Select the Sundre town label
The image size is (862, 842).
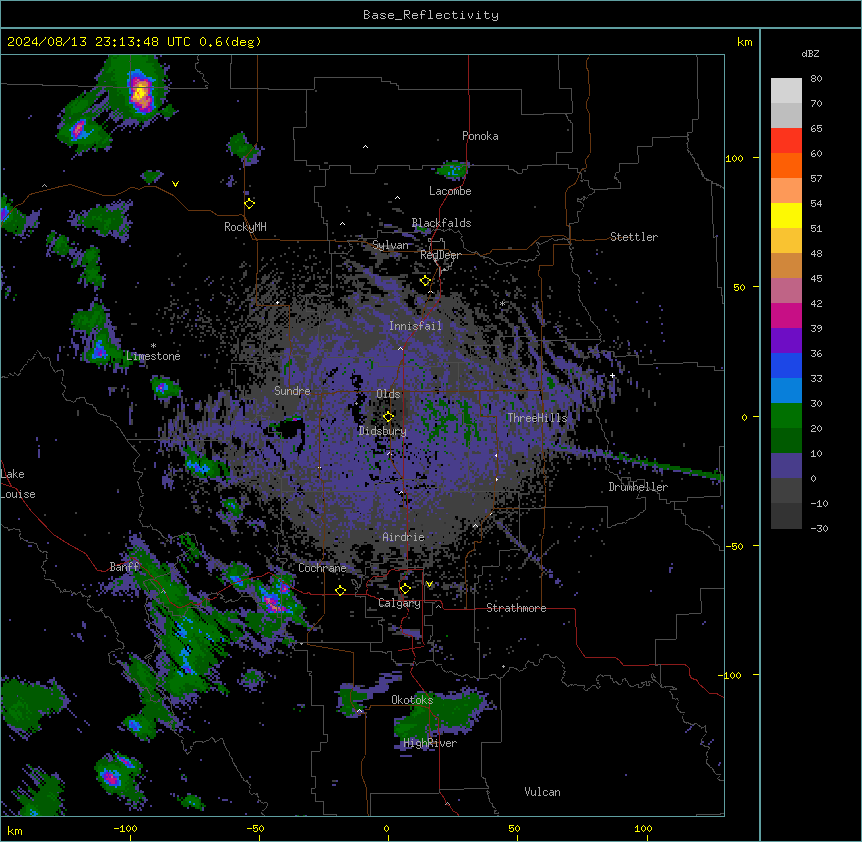[292, 391]
